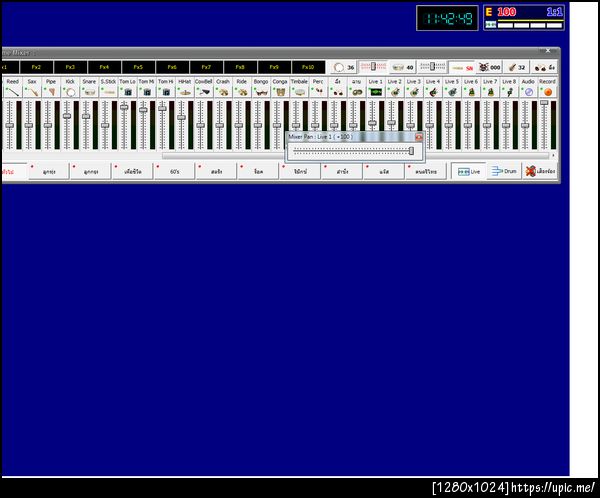Click the Live 8 microphone icon
600x498 pixels.
click(510, 92)
